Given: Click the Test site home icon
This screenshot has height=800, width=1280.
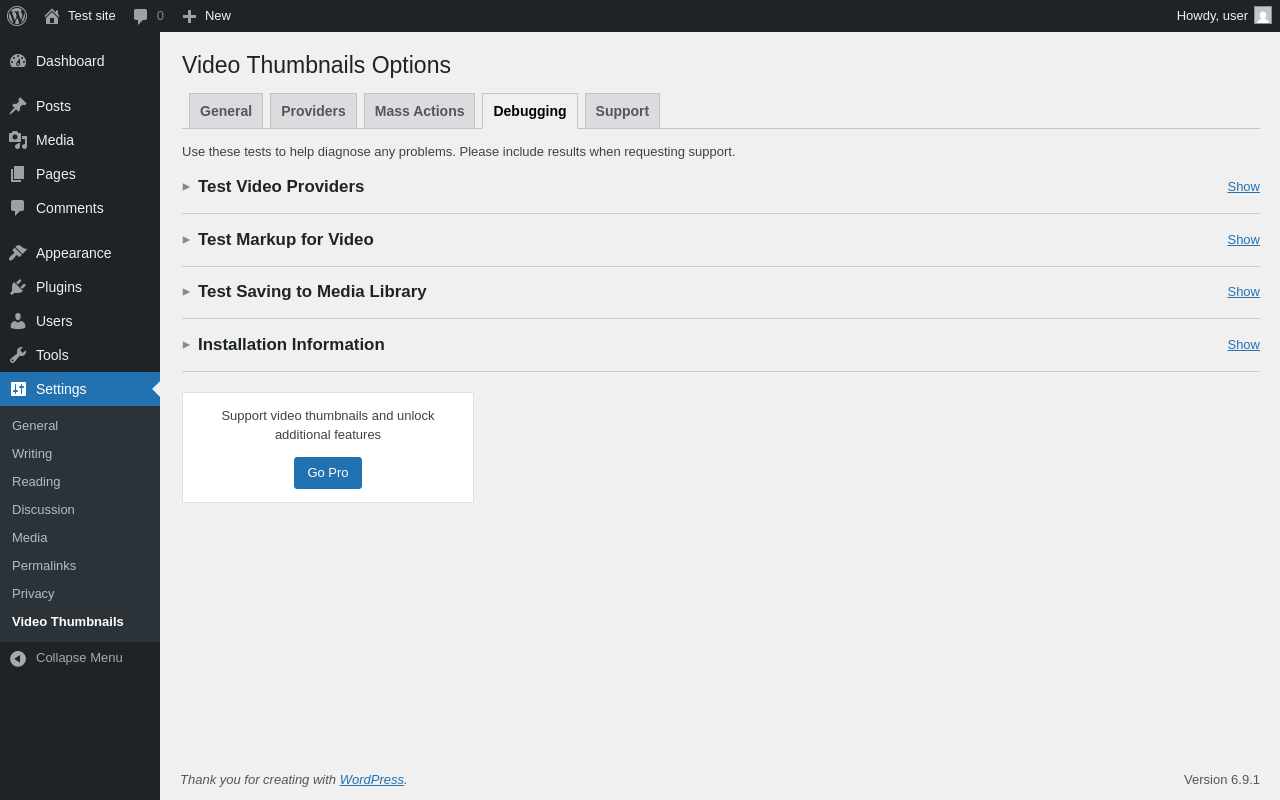Looking at the screenshot, I should [x=52, y=16].
